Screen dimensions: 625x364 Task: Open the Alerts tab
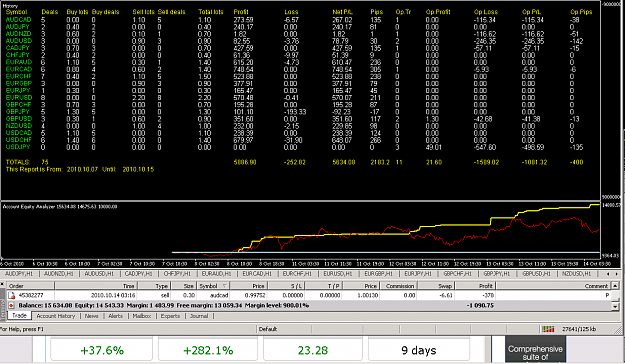pos(115,316)
